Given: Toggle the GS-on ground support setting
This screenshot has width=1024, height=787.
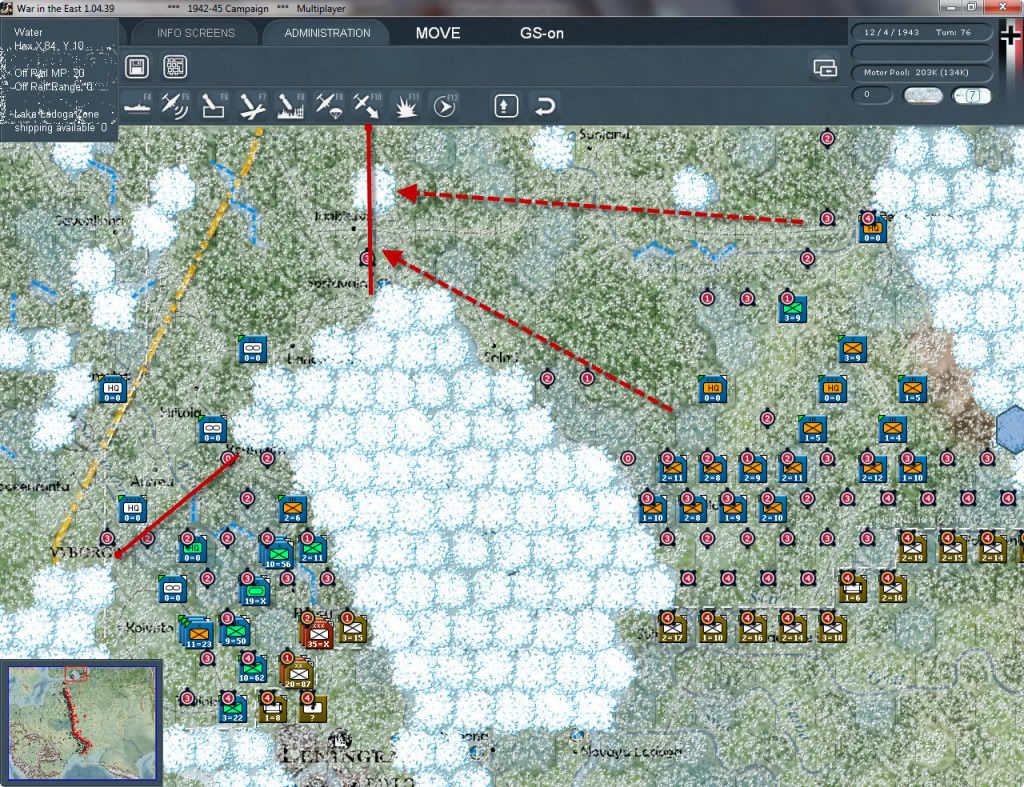Looking at the screenshot, I should pyautogui.click(x=541, y=33).
